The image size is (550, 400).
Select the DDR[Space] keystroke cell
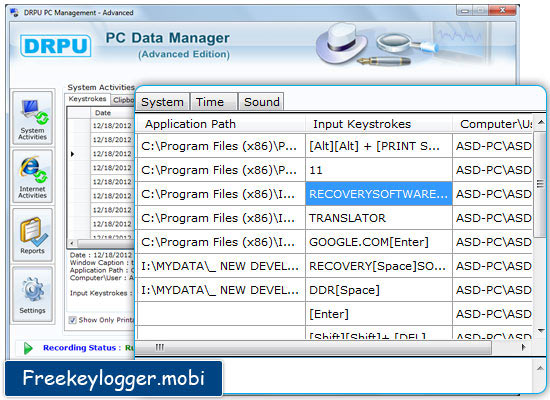(379, 290)
